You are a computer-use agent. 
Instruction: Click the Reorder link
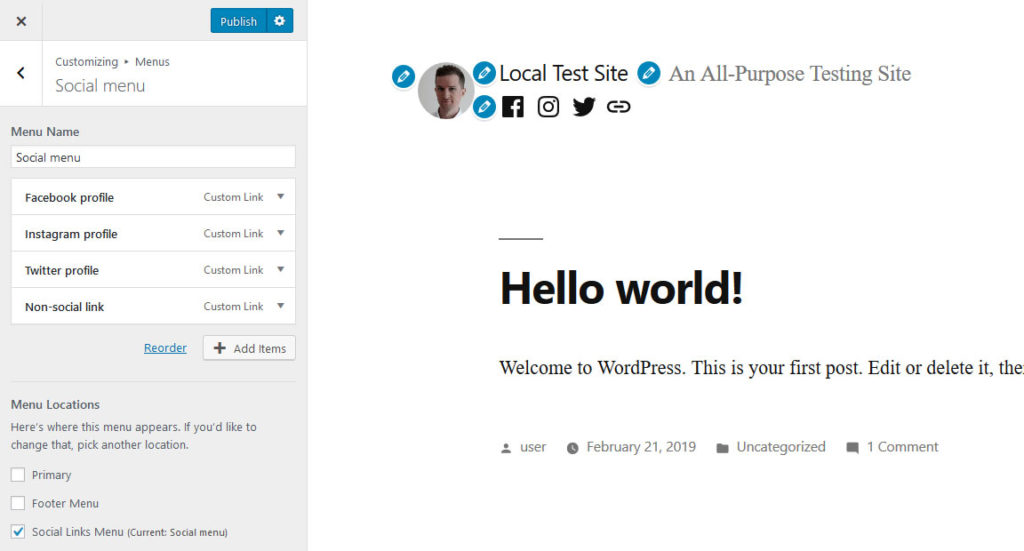pyautogui.click(x=165, y=348)
